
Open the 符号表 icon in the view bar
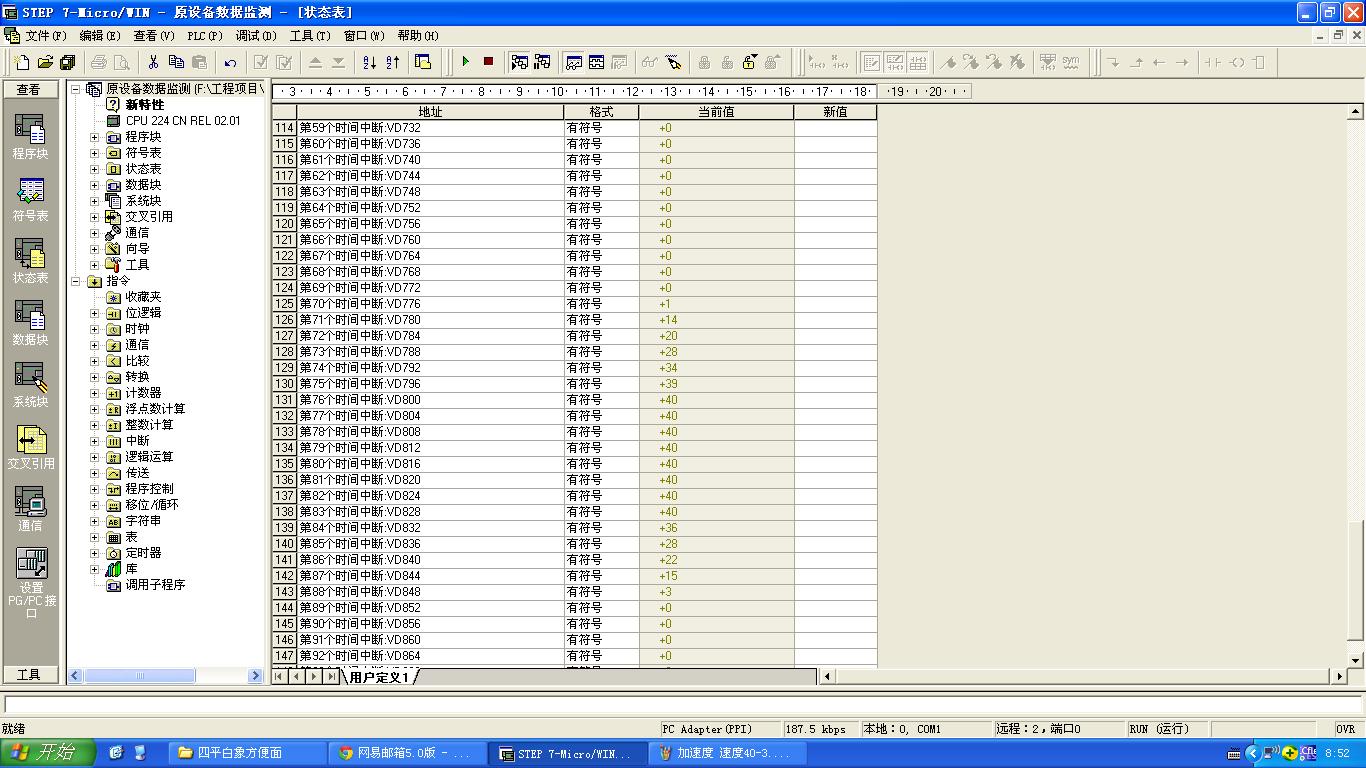(x=30, y=192)
